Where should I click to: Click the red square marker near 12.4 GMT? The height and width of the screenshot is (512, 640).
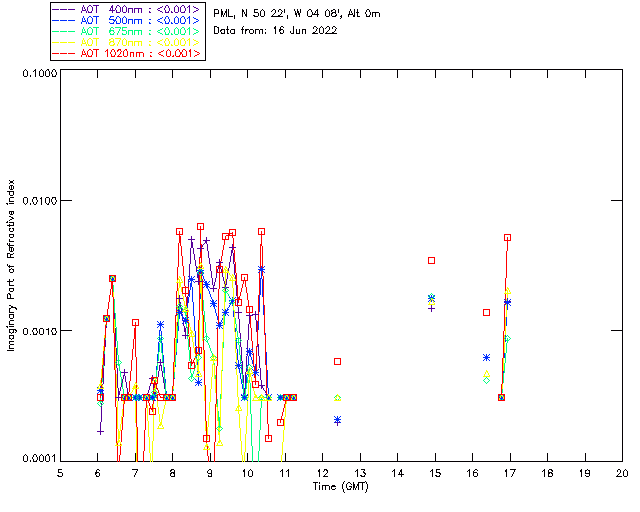point(338,361)
